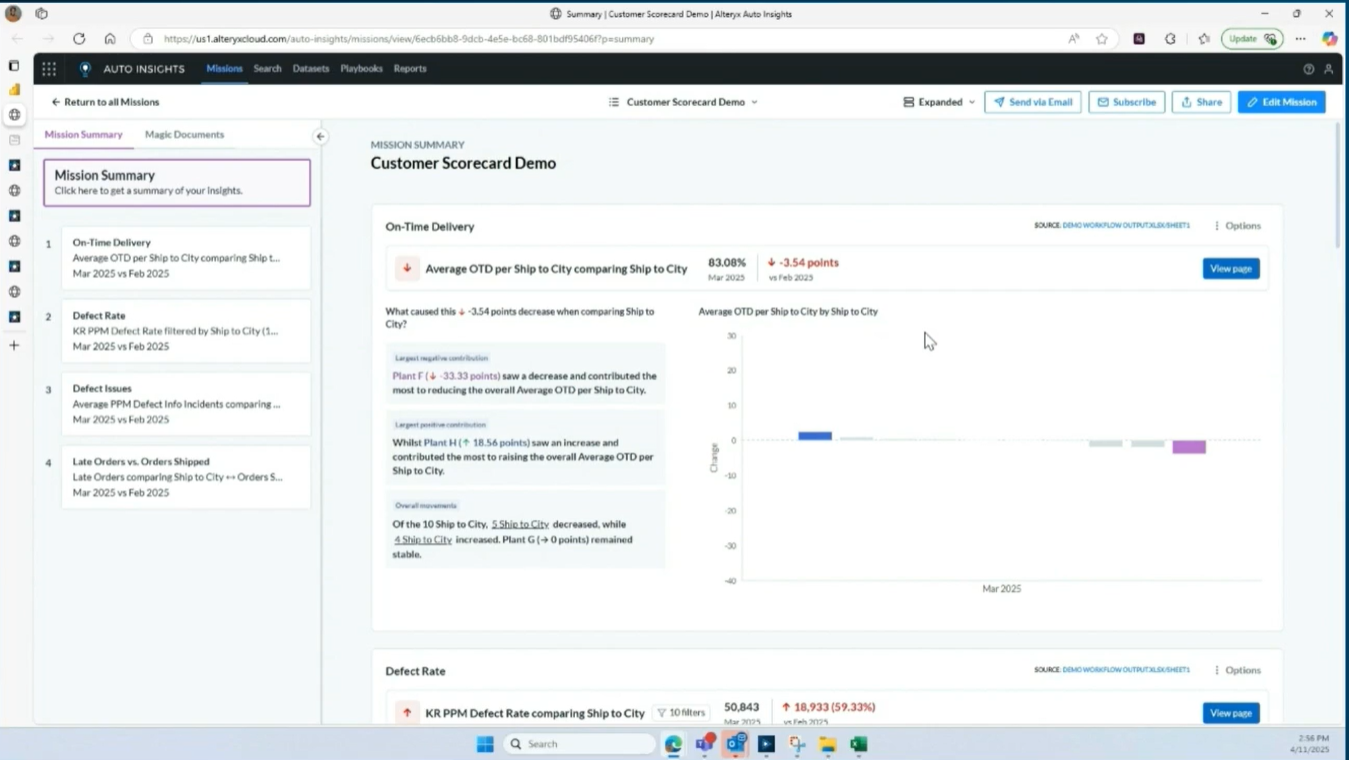This screenshot has height=760, width=1349.
Task: Open the 10 filters dropdown
Action: pos(681,713)
